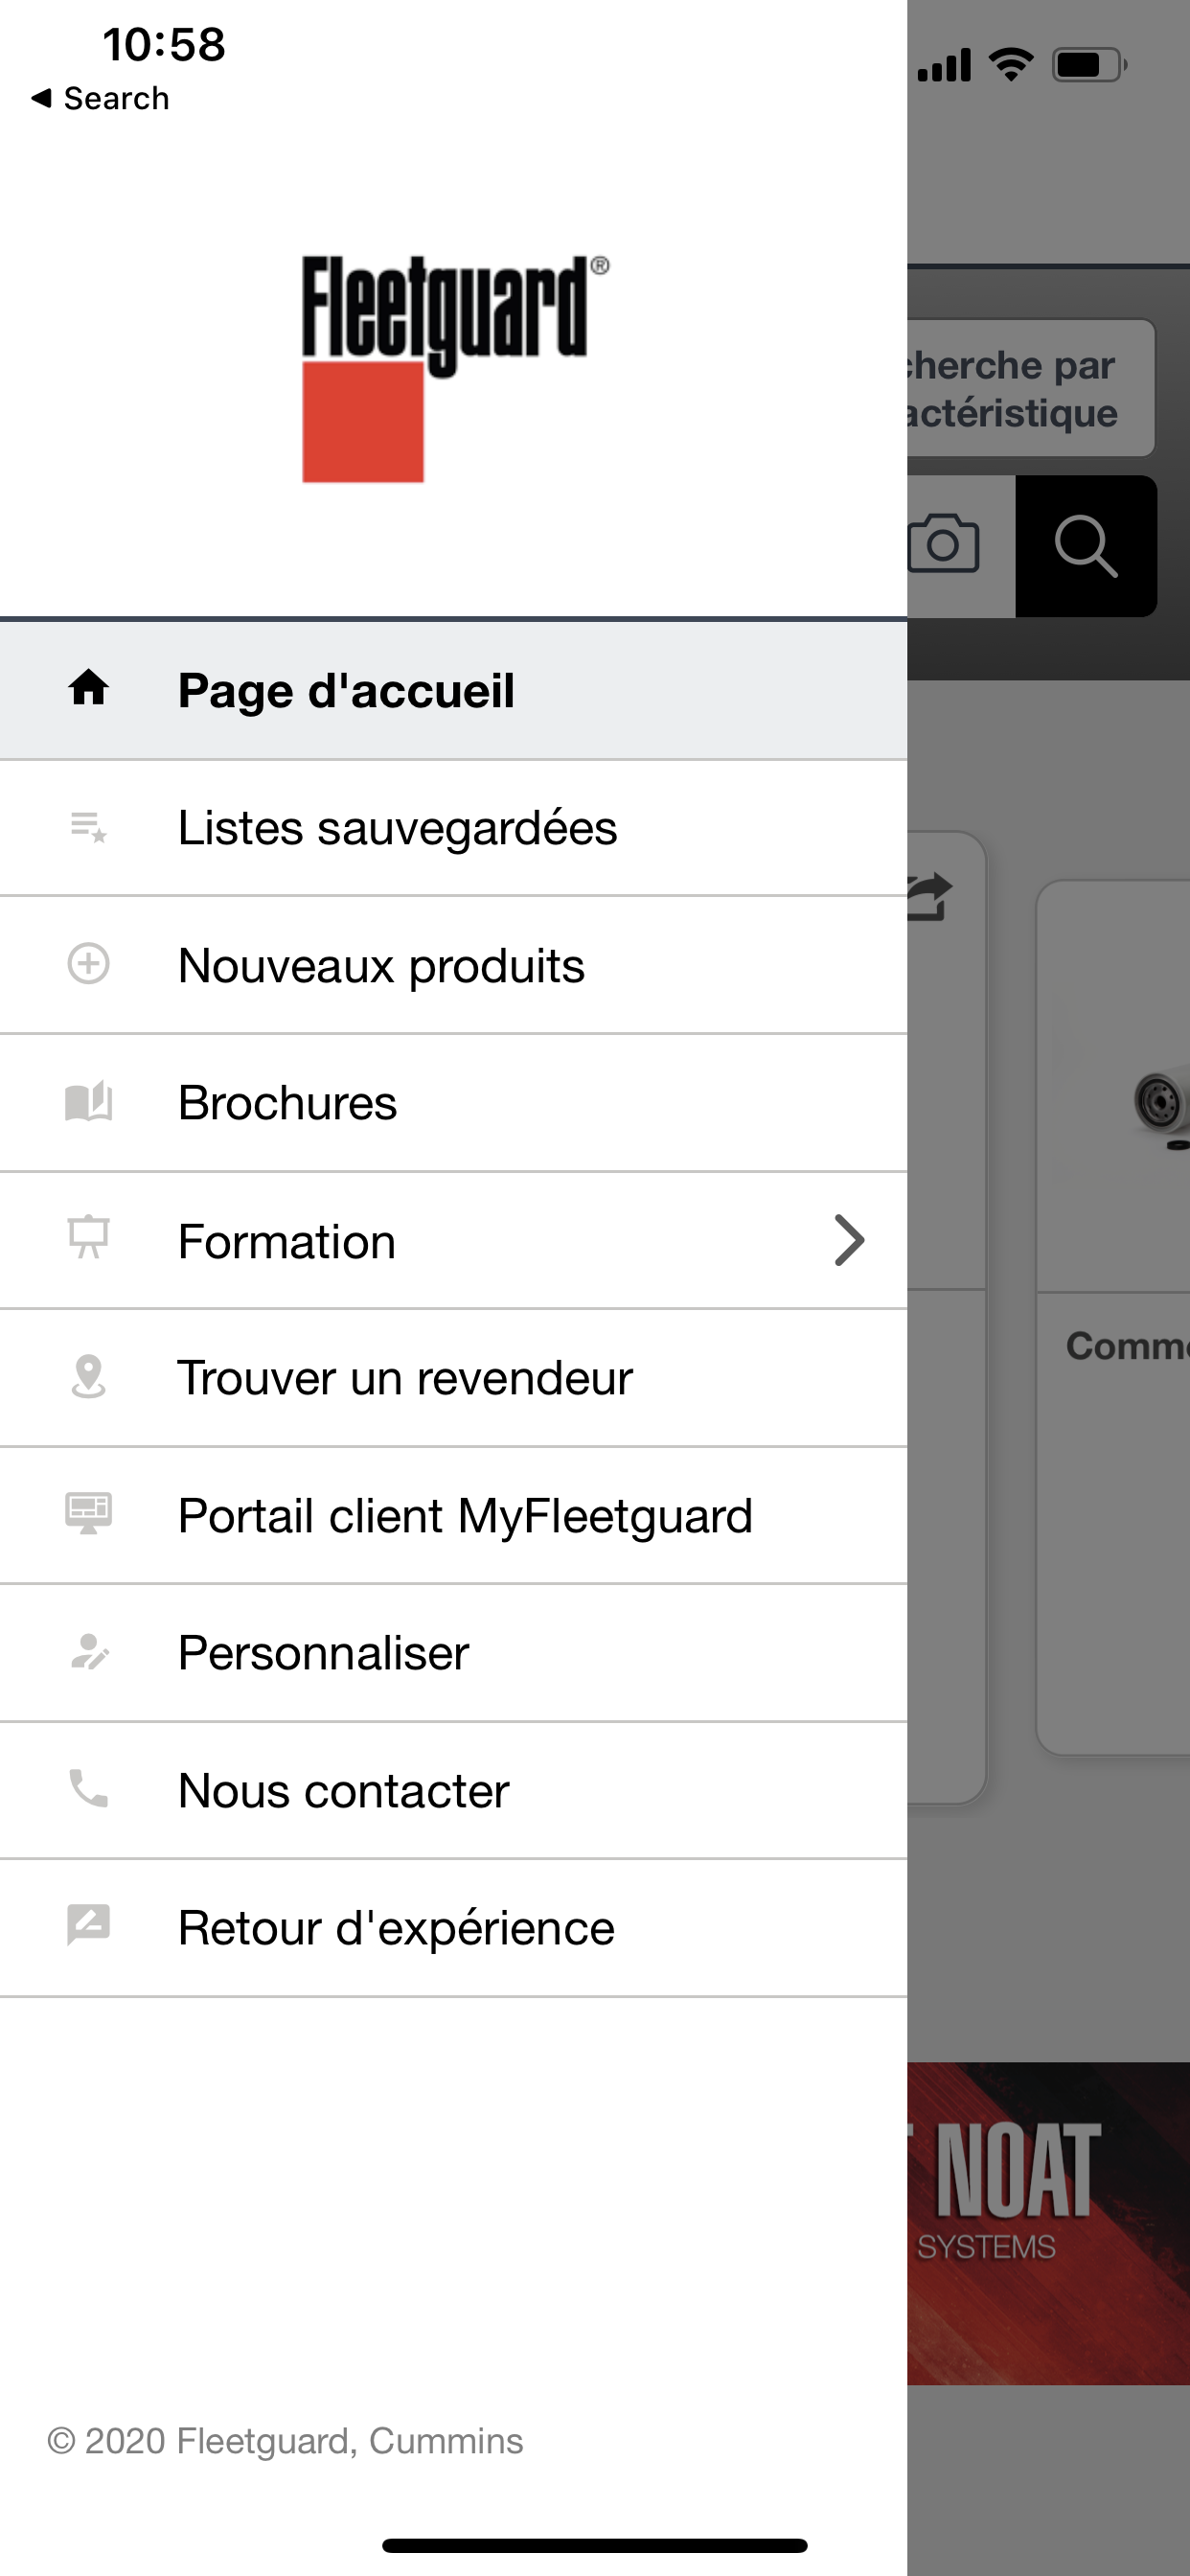Open Listes sauvegardées menu item
Screen dimensions: 1190x2576
[453, 828]
